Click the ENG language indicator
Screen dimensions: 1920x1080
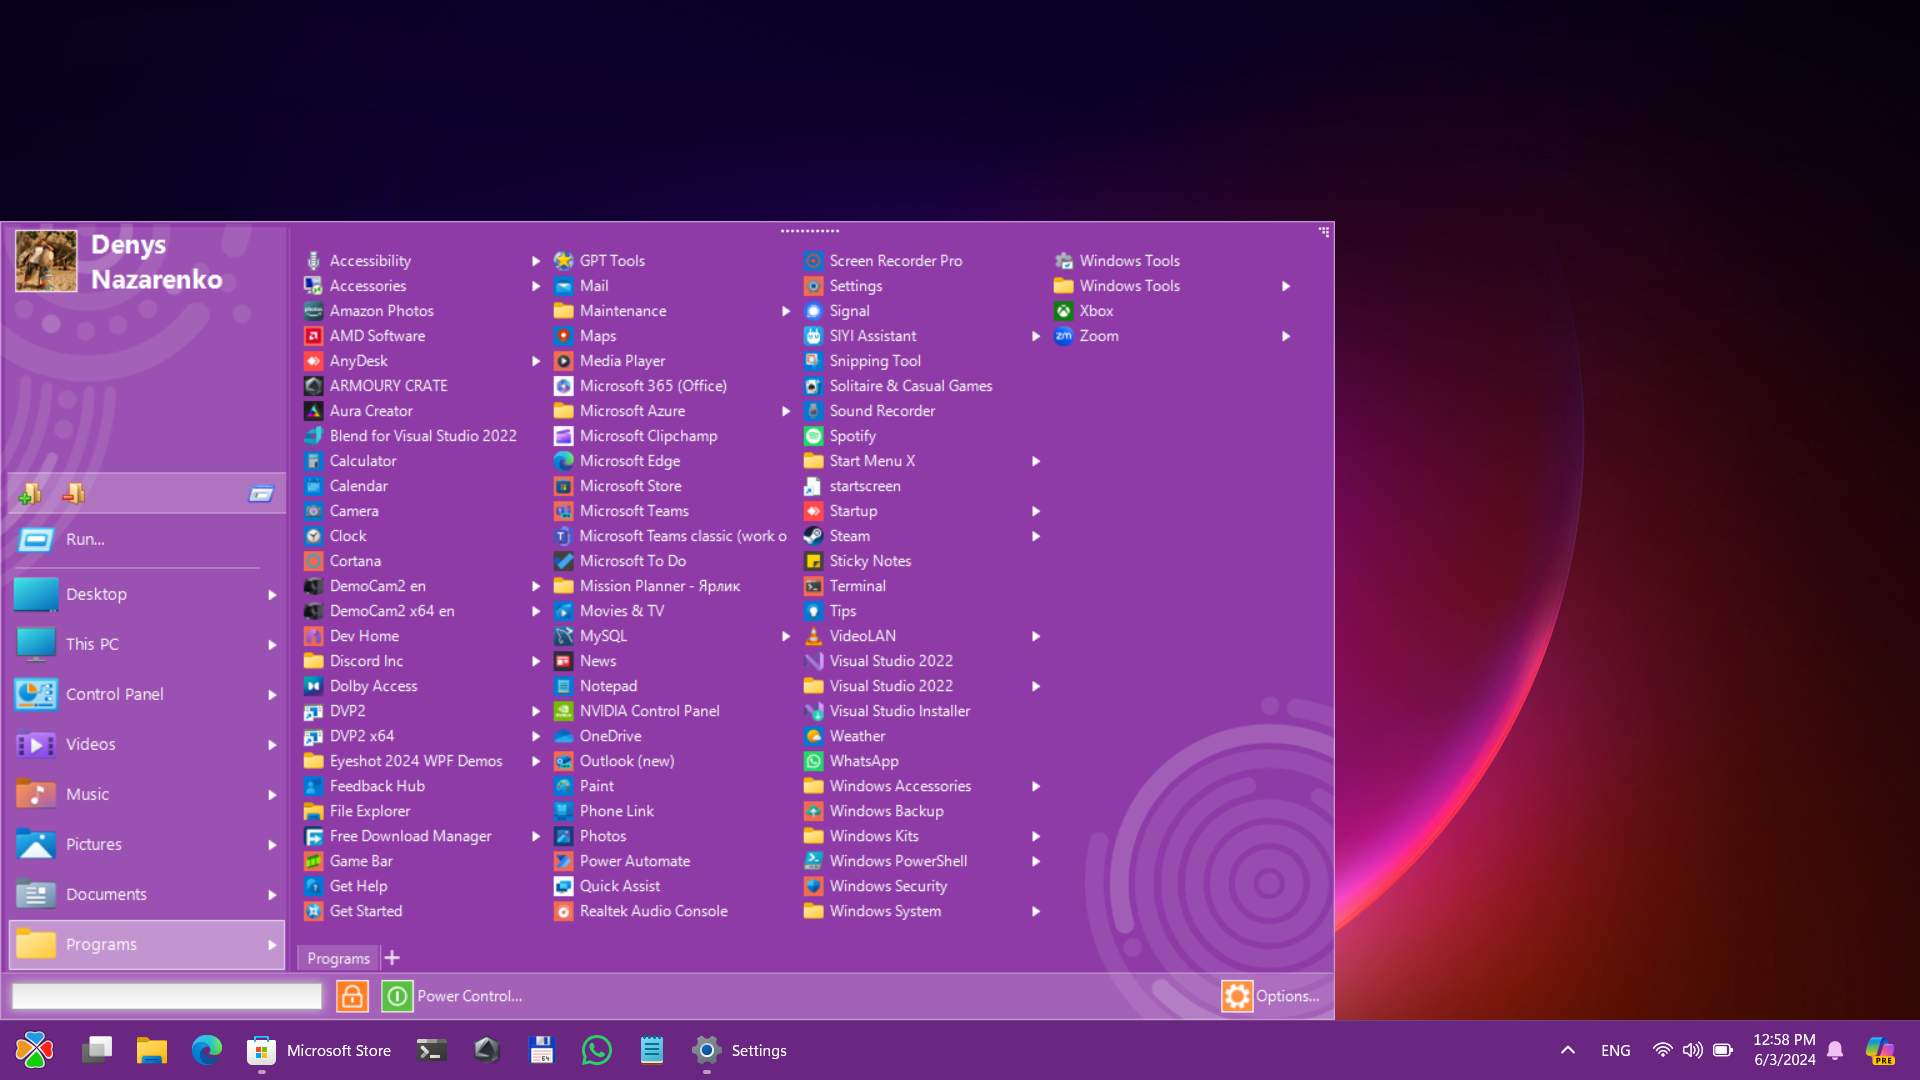coord(1615,1050)
